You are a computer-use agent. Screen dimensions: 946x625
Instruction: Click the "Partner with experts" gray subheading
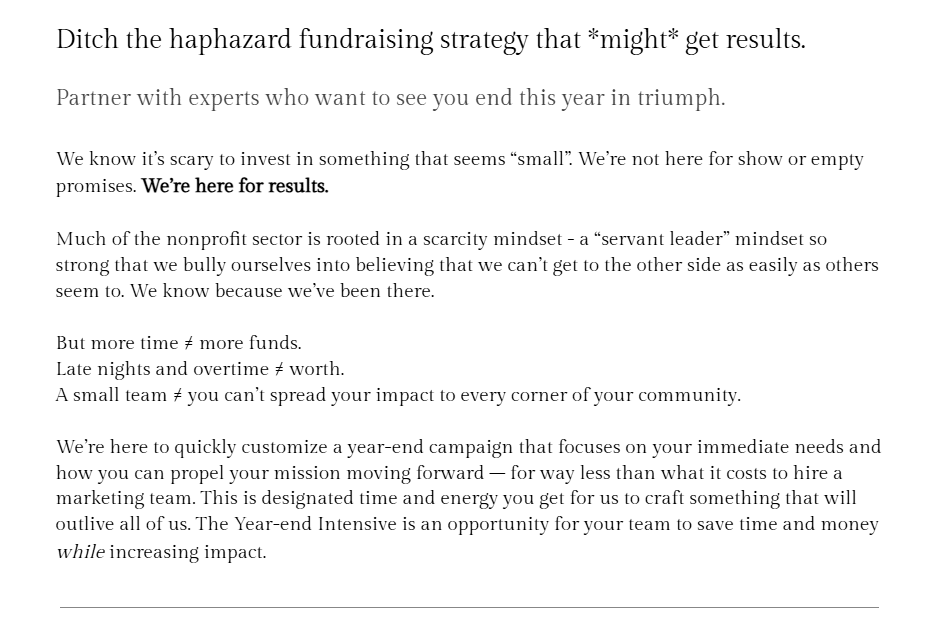[x=390, y=98]
